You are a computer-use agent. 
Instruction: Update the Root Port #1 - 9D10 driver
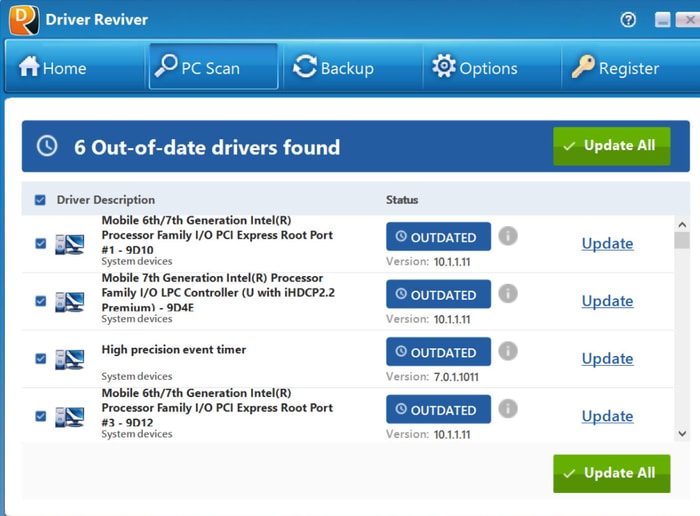(608, 244)
